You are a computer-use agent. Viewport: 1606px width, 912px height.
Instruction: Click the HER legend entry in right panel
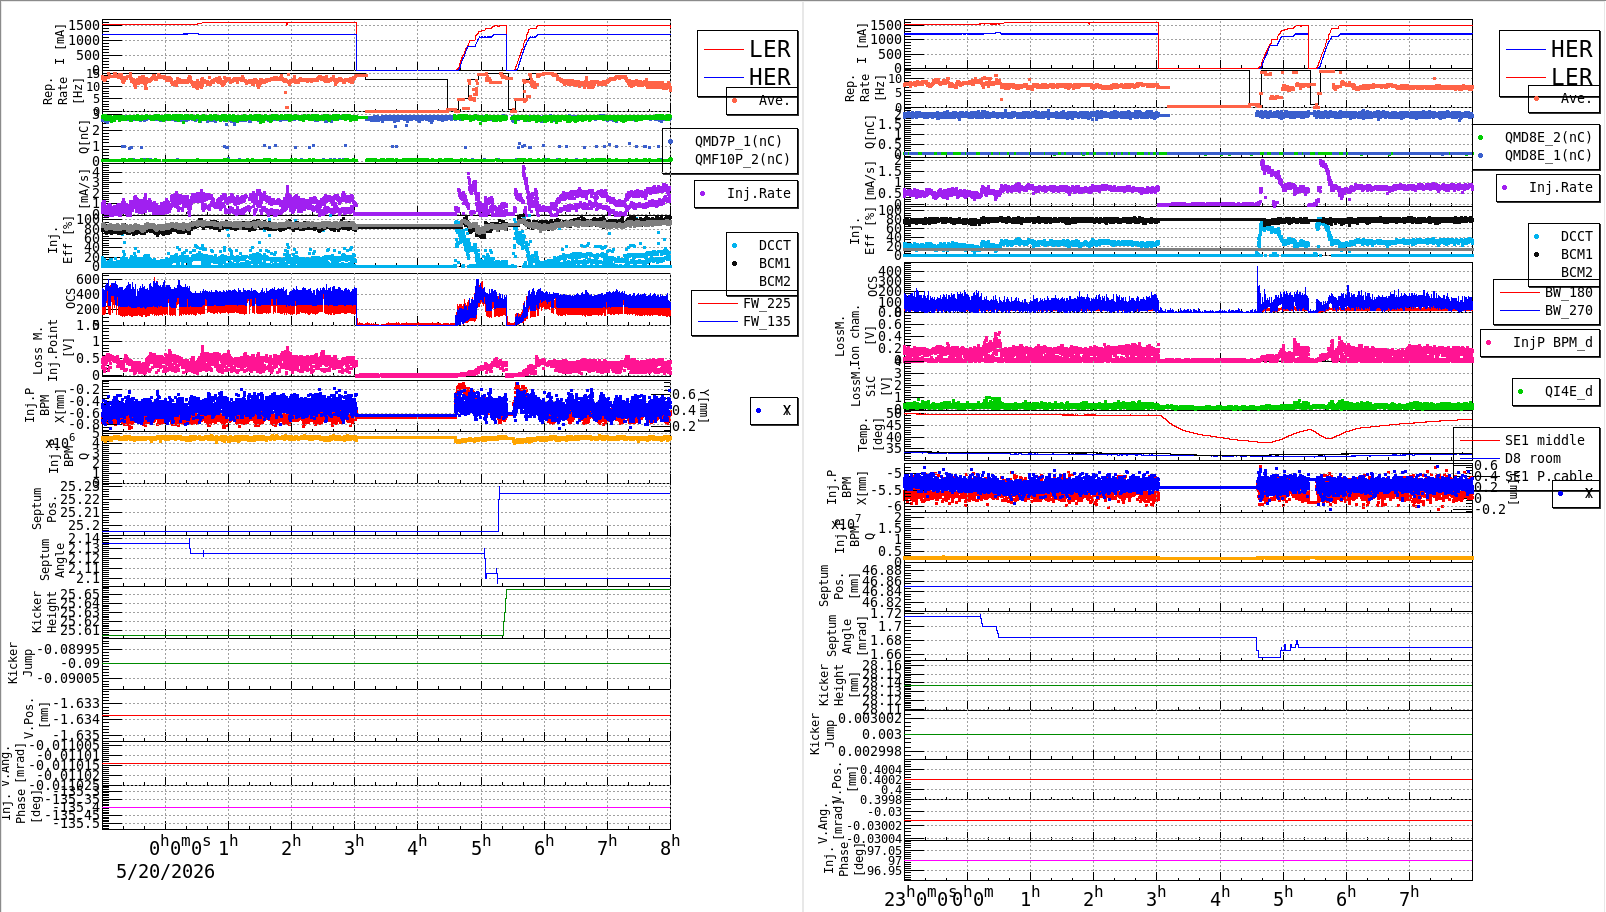(1549, 49)
